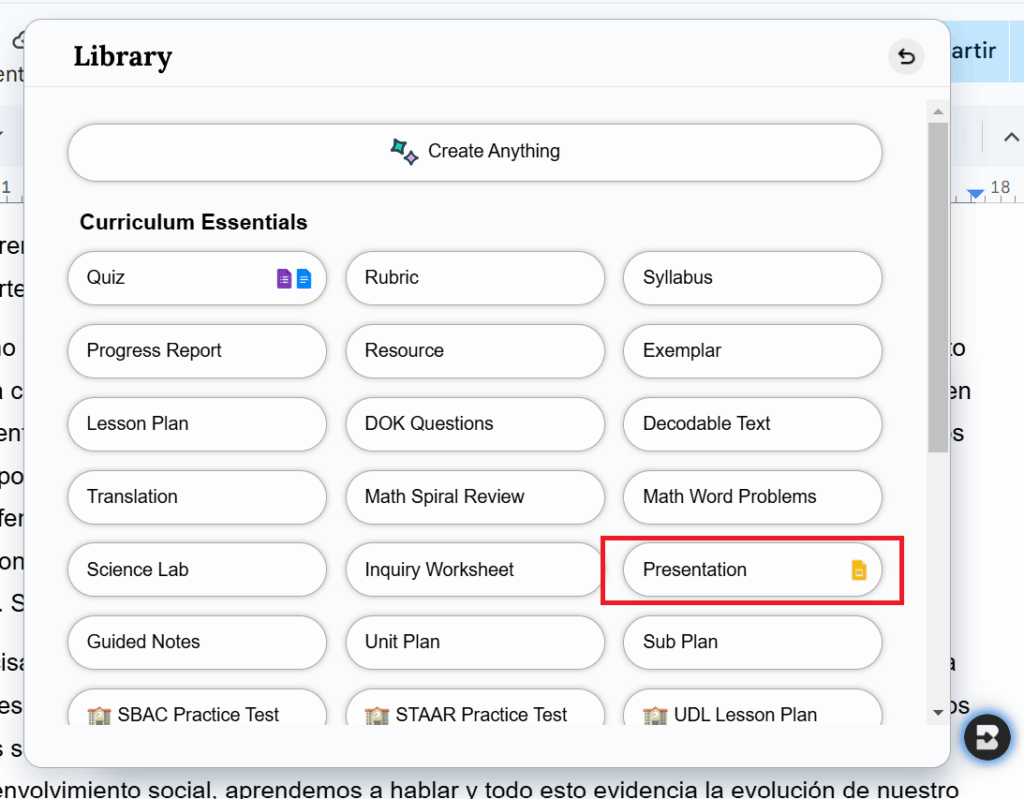1024x799 pixels.
Task: Select the Rubric option
Action: 475,278
